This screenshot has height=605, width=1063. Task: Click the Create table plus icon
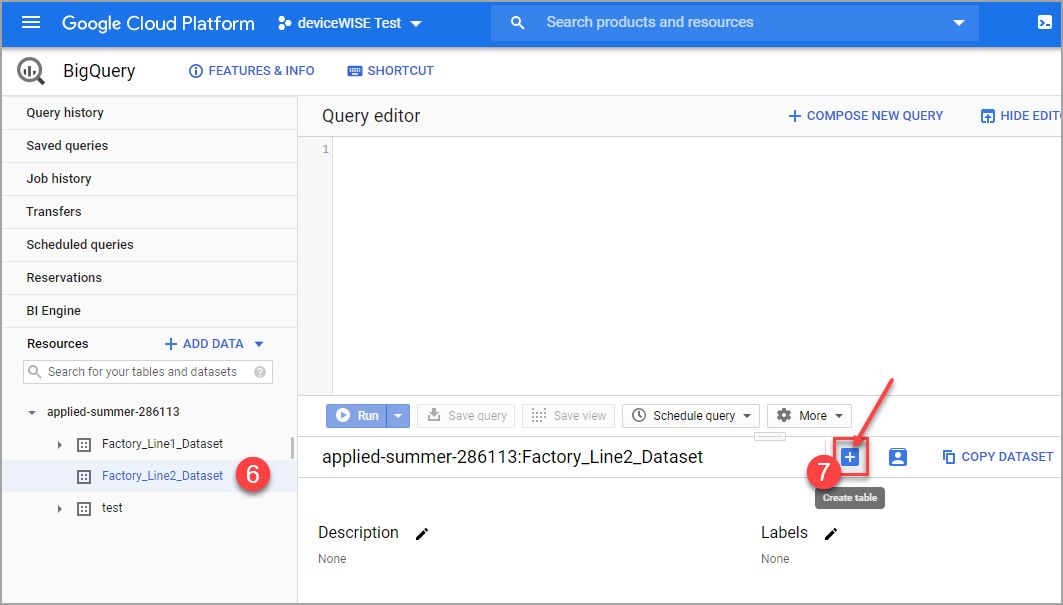[850, 457]
